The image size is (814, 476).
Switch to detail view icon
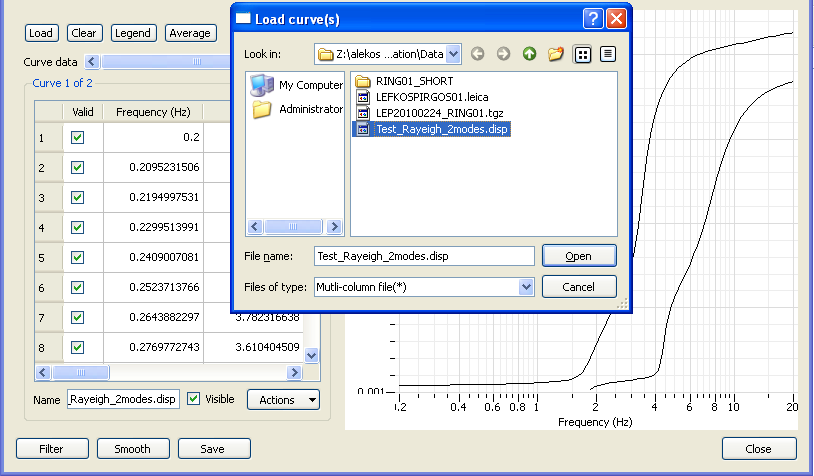coord(607,54)
